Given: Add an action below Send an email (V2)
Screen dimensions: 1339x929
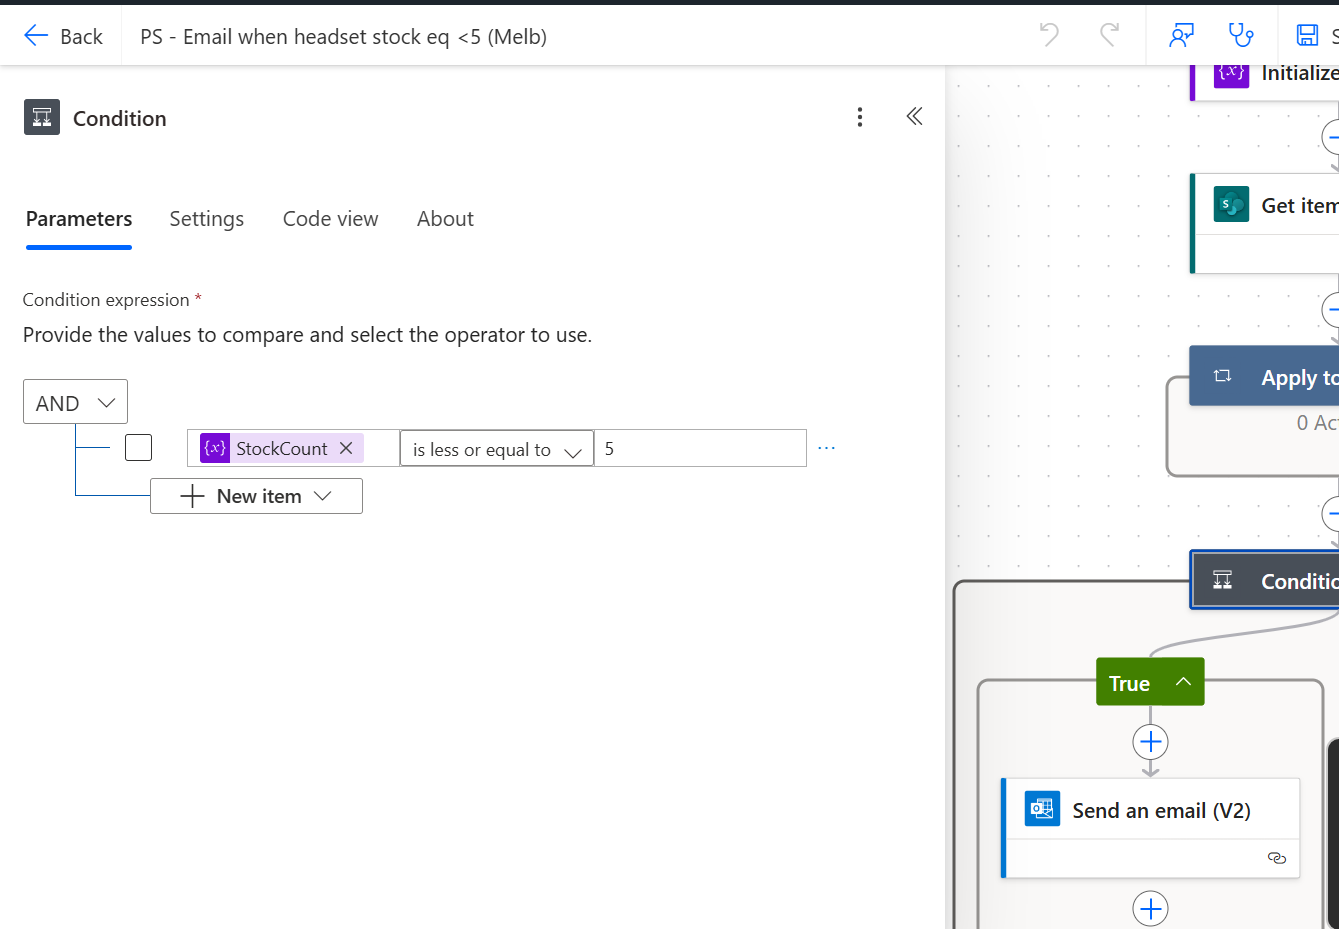Looking at the screenshot, I should pyautogui.click(x=1151, y=909).
